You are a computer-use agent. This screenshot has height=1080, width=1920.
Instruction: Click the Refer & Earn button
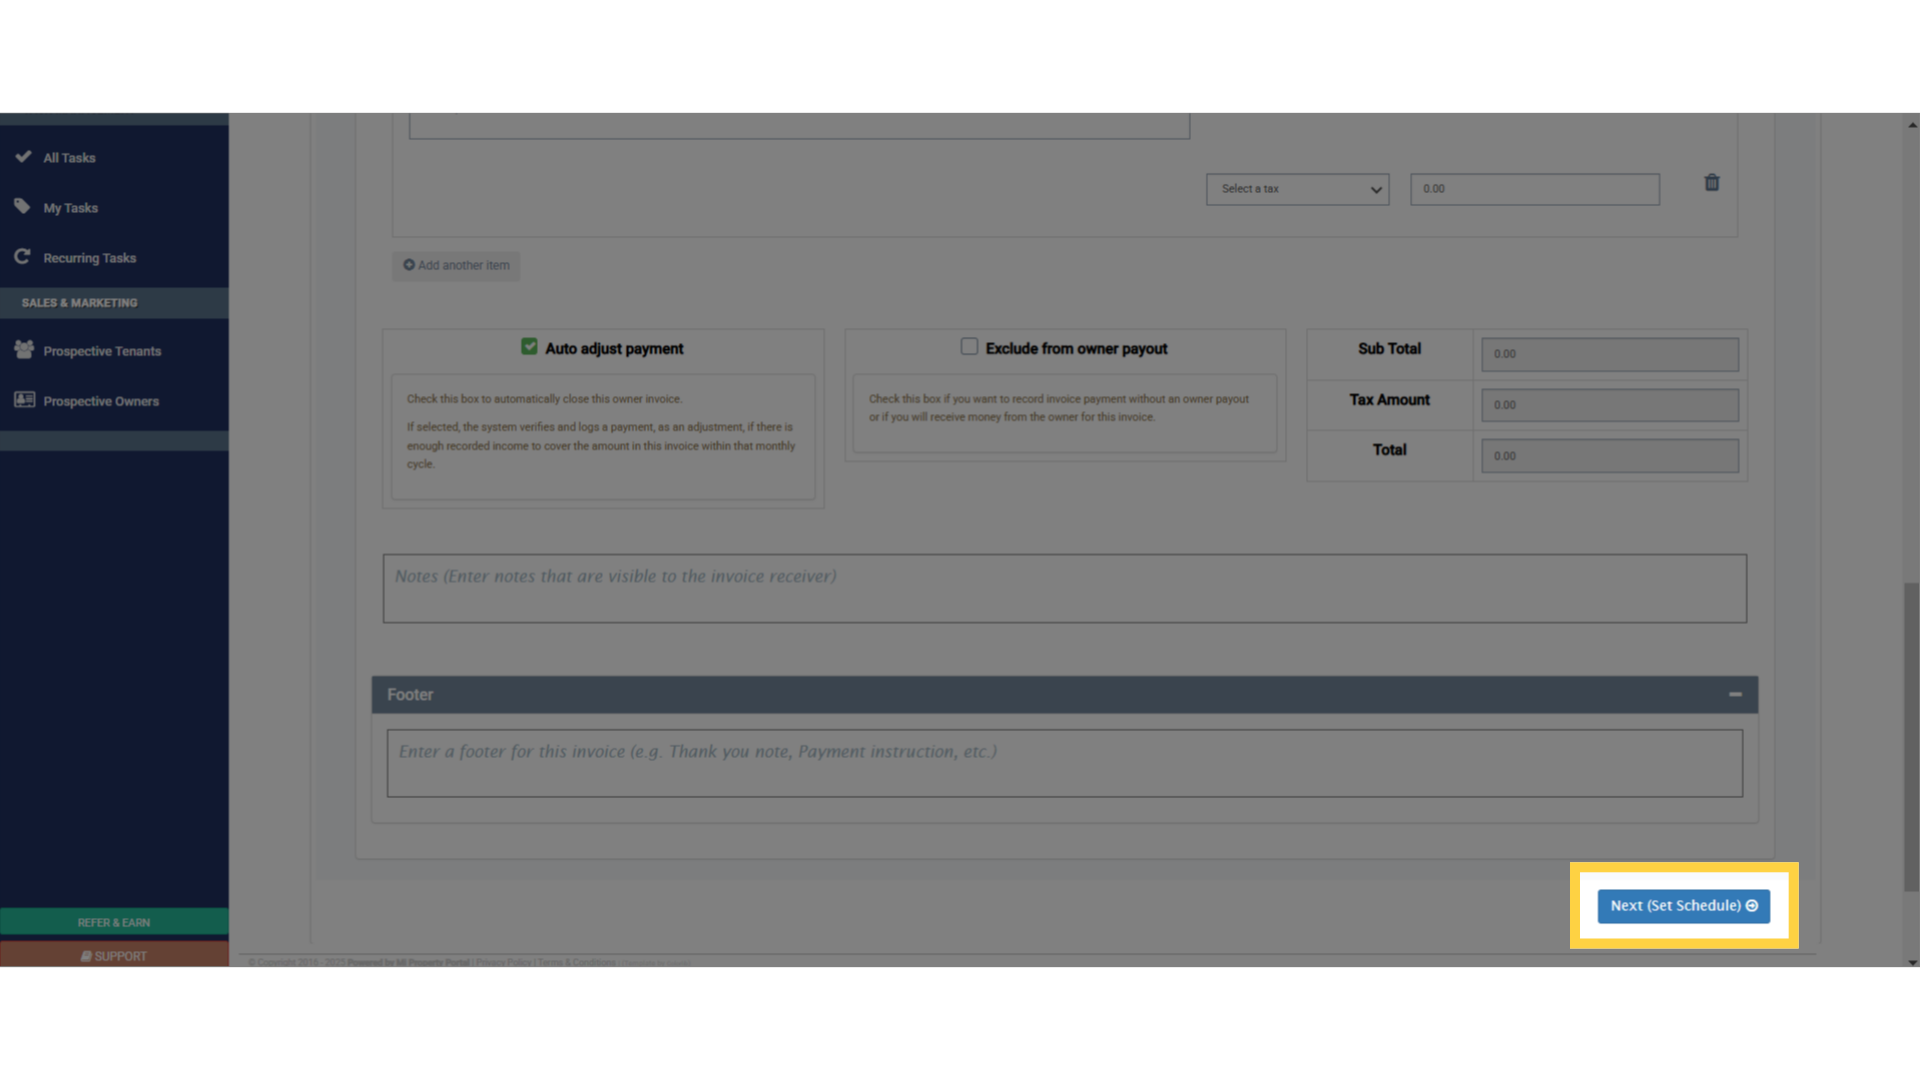(114, 922)
